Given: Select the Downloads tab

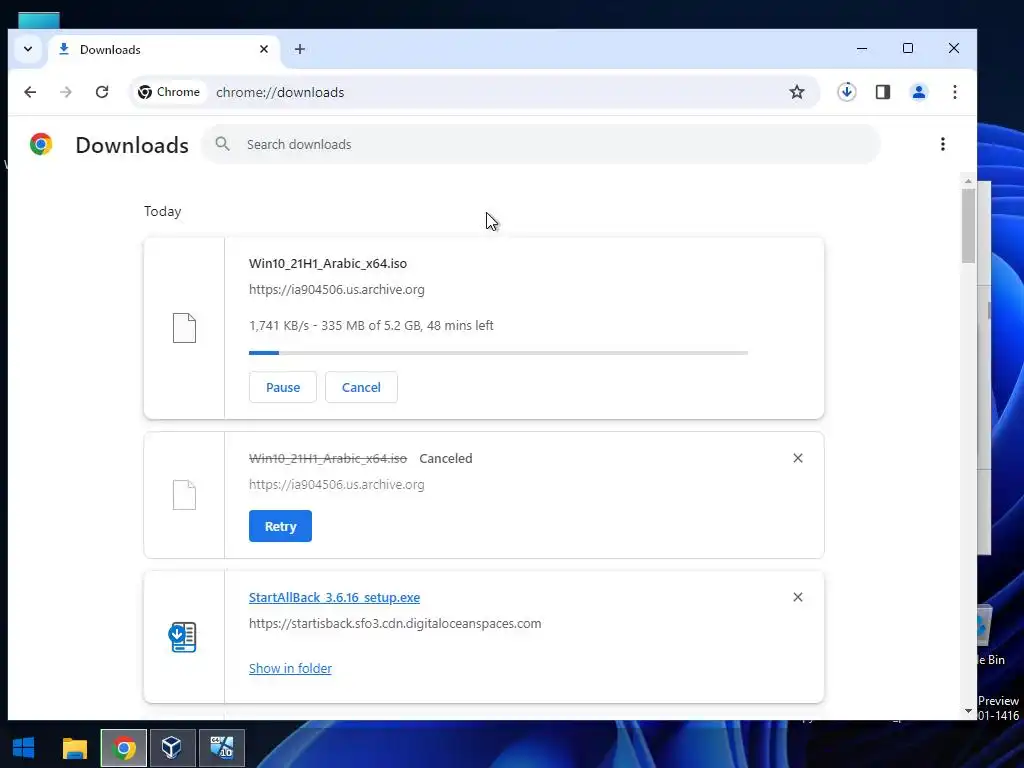Looking at the screenshot, I should click(163, 50).
